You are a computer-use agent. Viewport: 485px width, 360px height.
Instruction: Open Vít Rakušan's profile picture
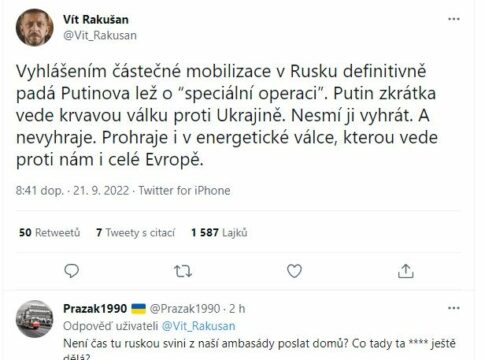point(34,27)
